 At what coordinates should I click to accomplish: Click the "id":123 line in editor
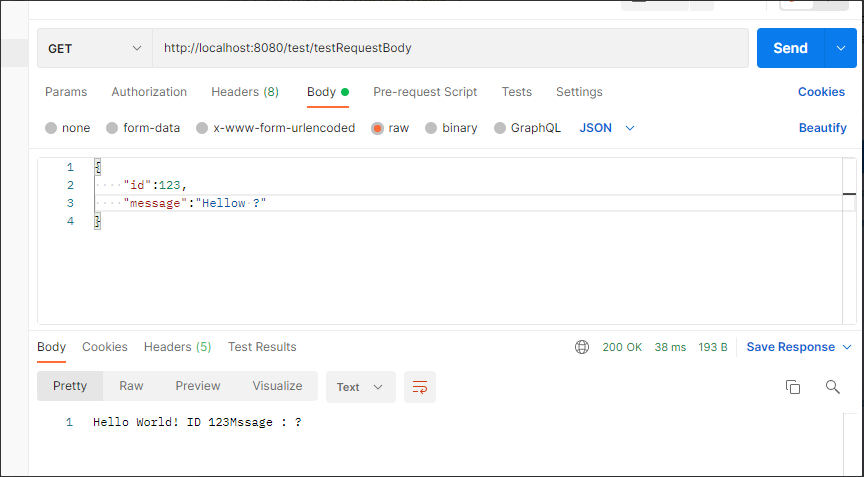coord(155,185)
